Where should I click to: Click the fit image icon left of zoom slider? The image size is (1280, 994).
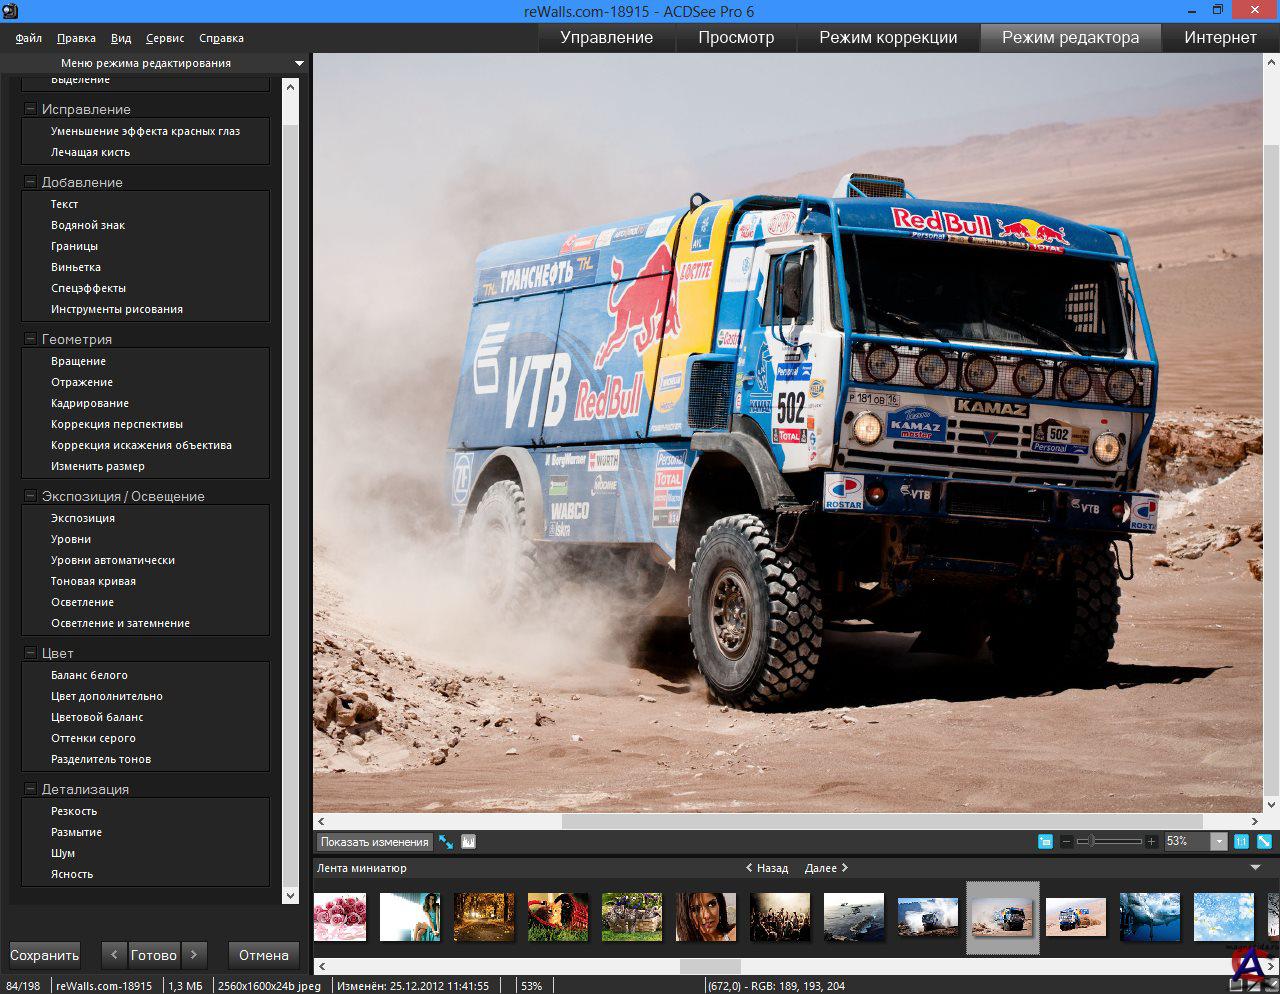[1045, 842]
